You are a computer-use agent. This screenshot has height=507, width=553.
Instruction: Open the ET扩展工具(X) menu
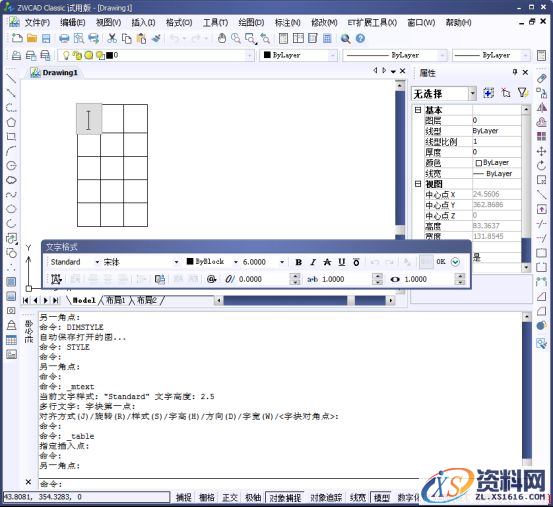[372, 23]
